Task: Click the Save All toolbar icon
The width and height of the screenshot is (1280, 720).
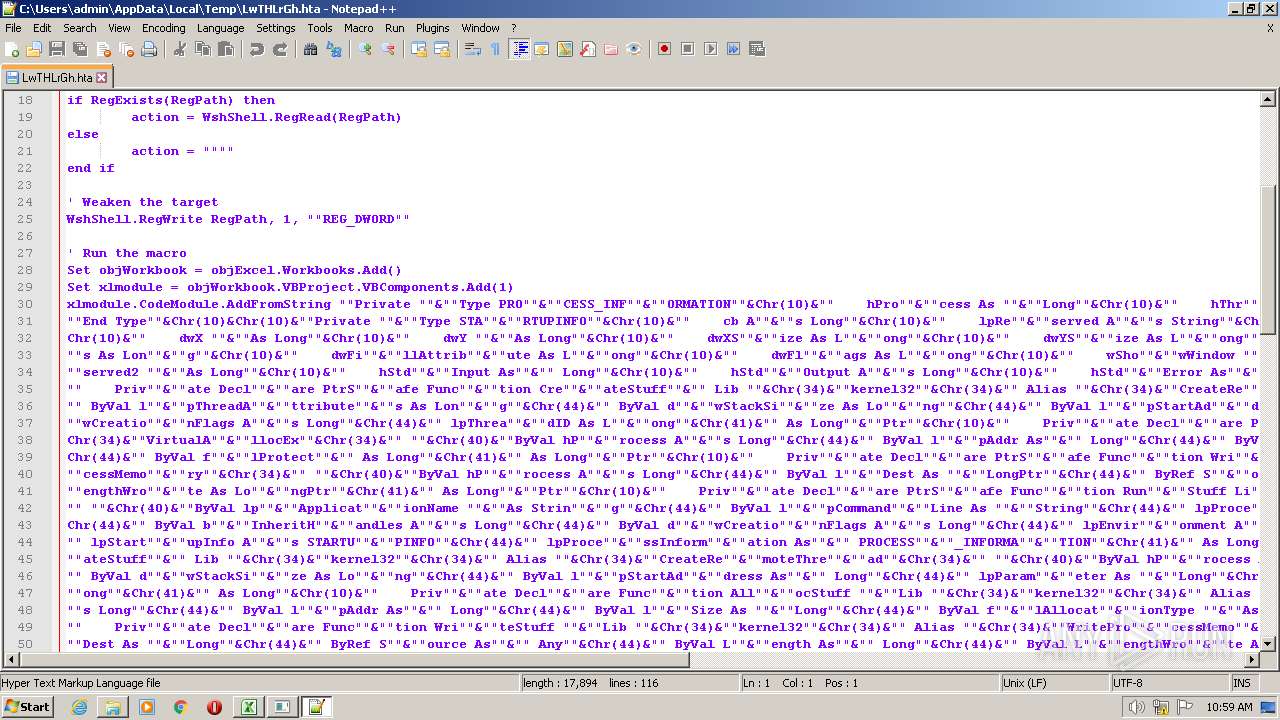Action: (80, 49)
